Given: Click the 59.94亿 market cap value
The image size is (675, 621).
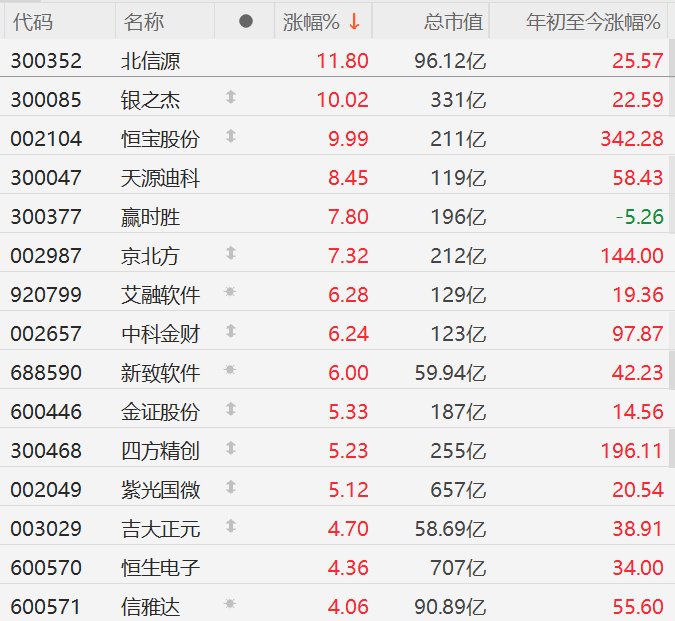Looking at the screenshot, I should tap(450, 373).
